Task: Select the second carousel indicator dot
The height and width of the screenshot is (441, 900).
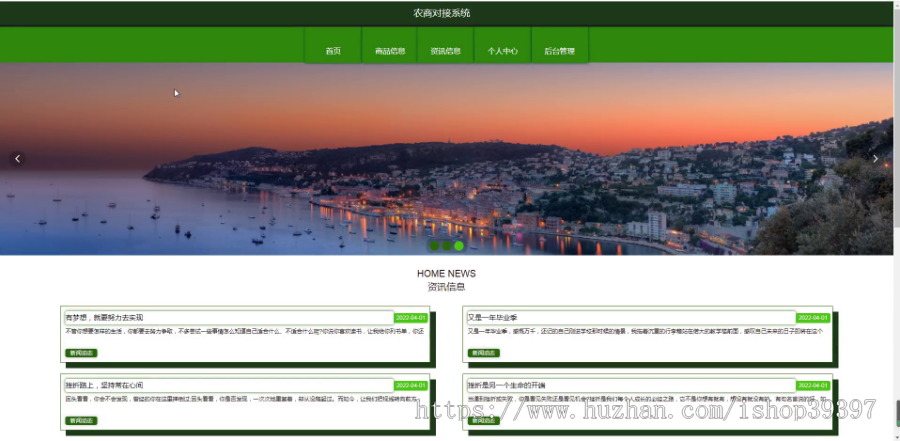Action: point(447,246)
